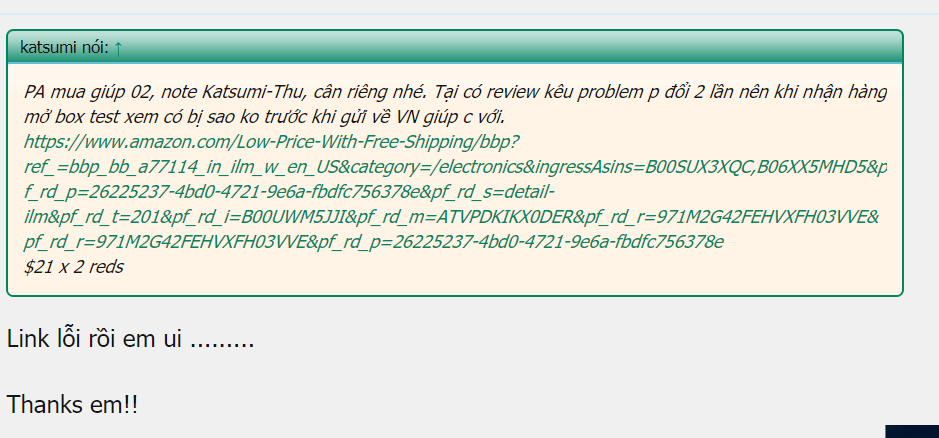Screen dimensions: 939x438
Task: Click the katsumi nói quote header text
Action: pyautogui.click(x=65, y=48)
